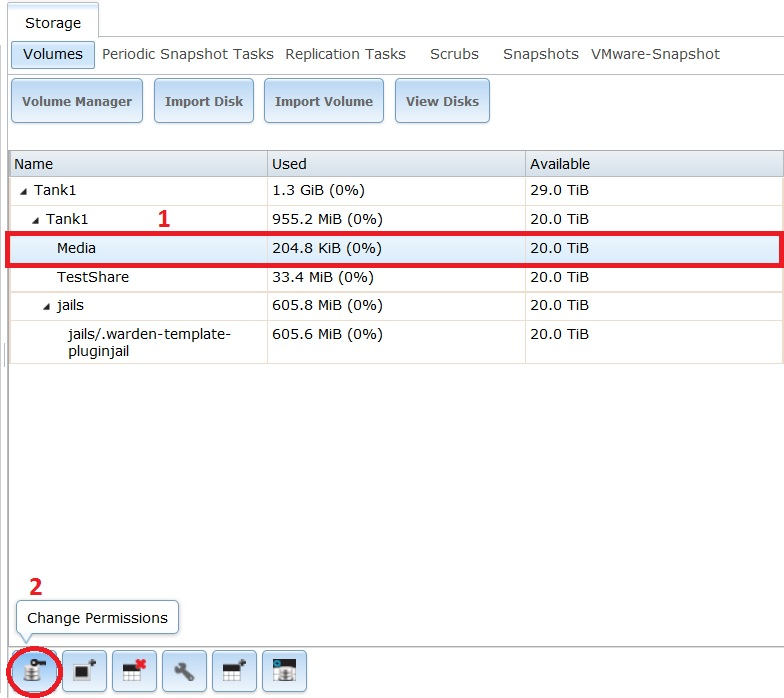
Task: Open the Replication Tasks tab
Action: click(345, 54)
